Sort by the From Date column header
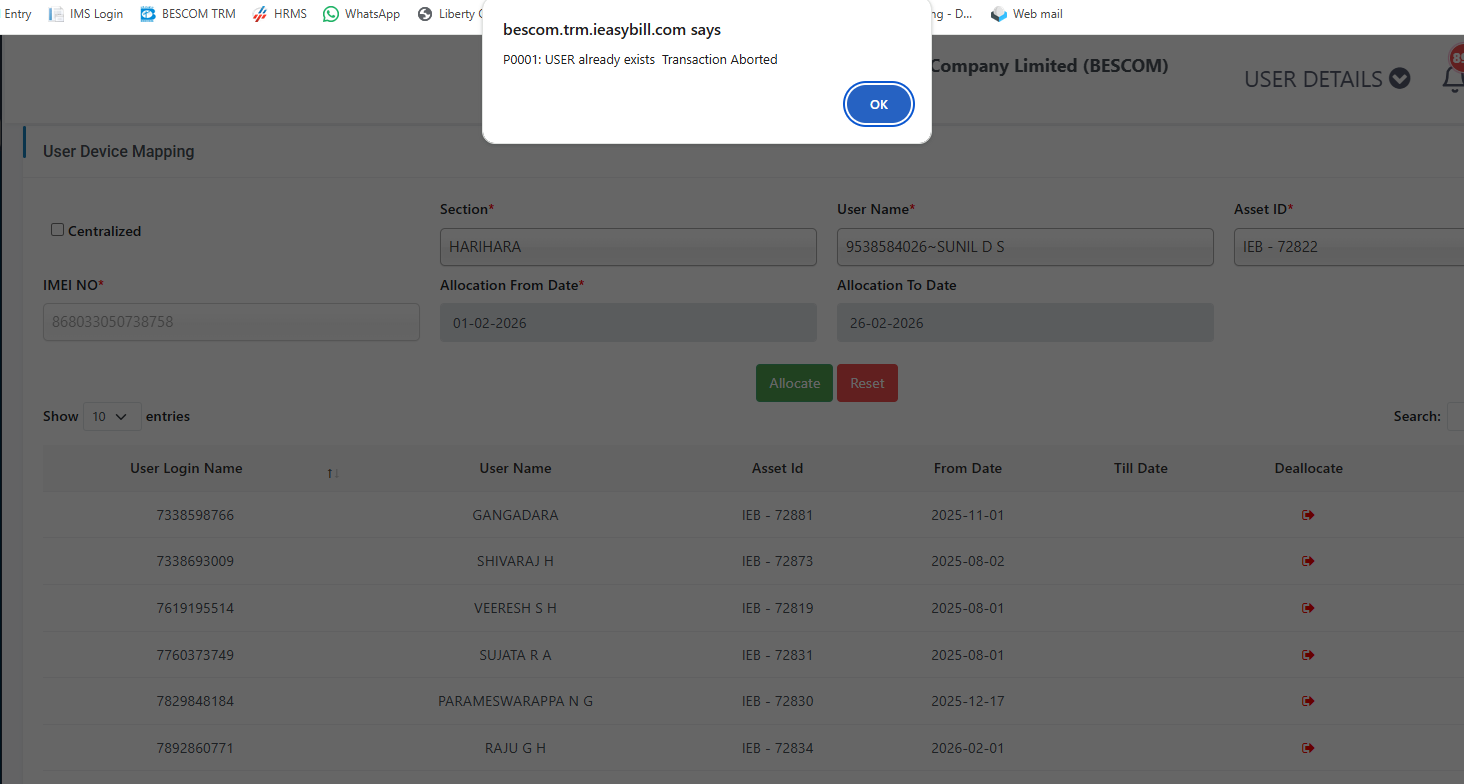Image resolution: width=1464 pixels, height=784 pixels. click(967, 468)
